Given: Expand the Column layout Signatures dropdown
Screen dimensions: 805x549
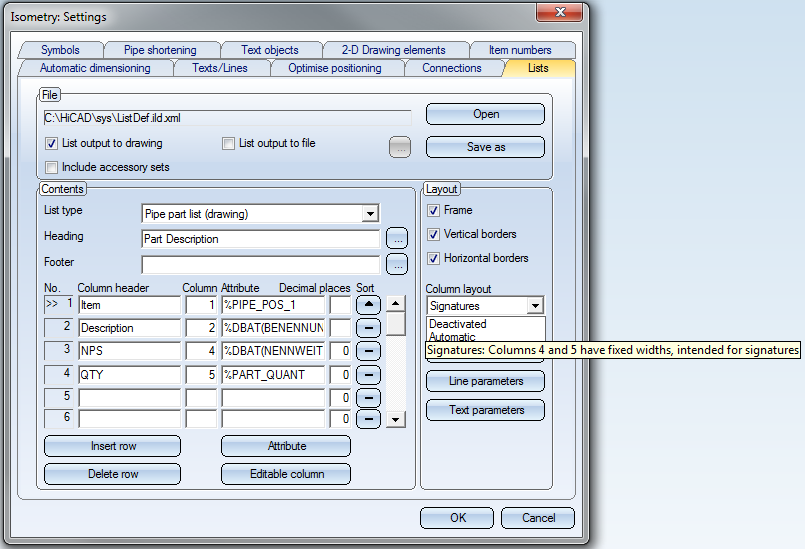Looking at the screenshot, I should pos(535,306).
